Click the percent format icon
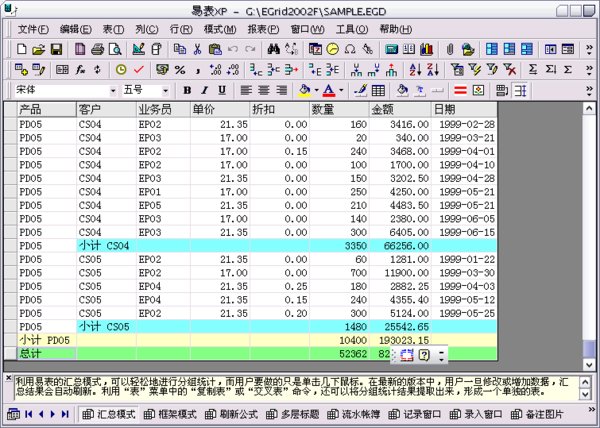The width and height of the screenshot is (600, 428). [179, 69]
